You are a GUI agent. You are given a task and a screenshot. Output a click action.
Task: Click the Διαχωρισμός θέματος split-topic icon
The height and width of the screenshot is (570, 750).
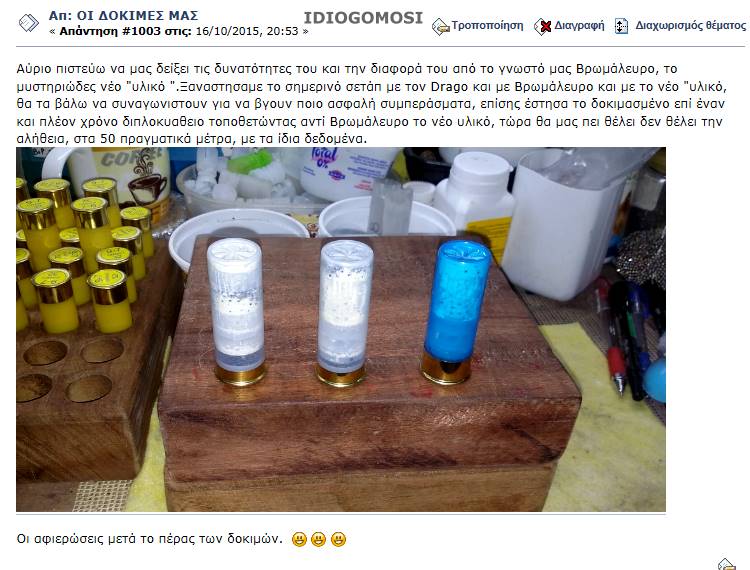(621, 26)
